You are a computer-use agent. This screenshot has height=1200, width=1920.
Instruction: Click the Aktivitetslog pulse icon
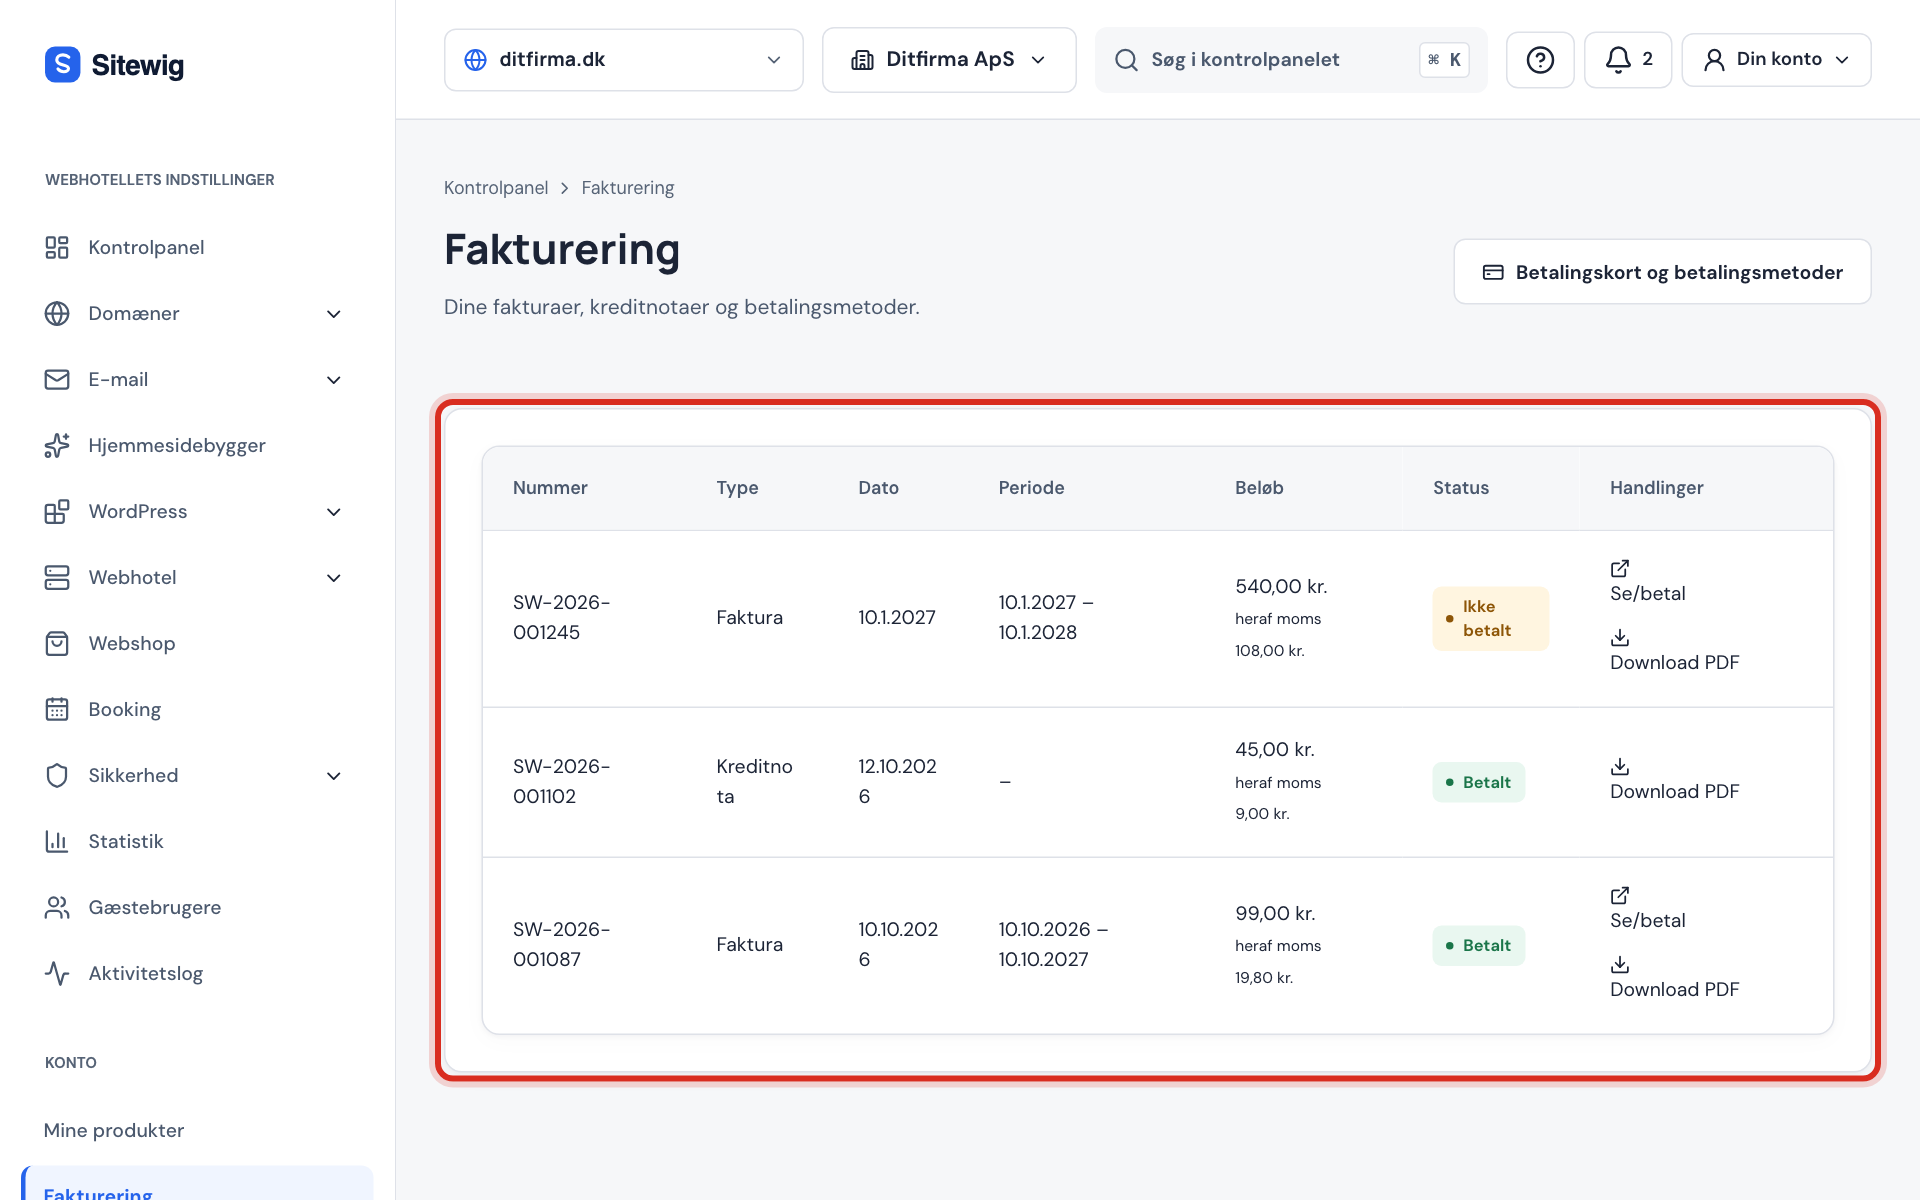click(57, 974)
